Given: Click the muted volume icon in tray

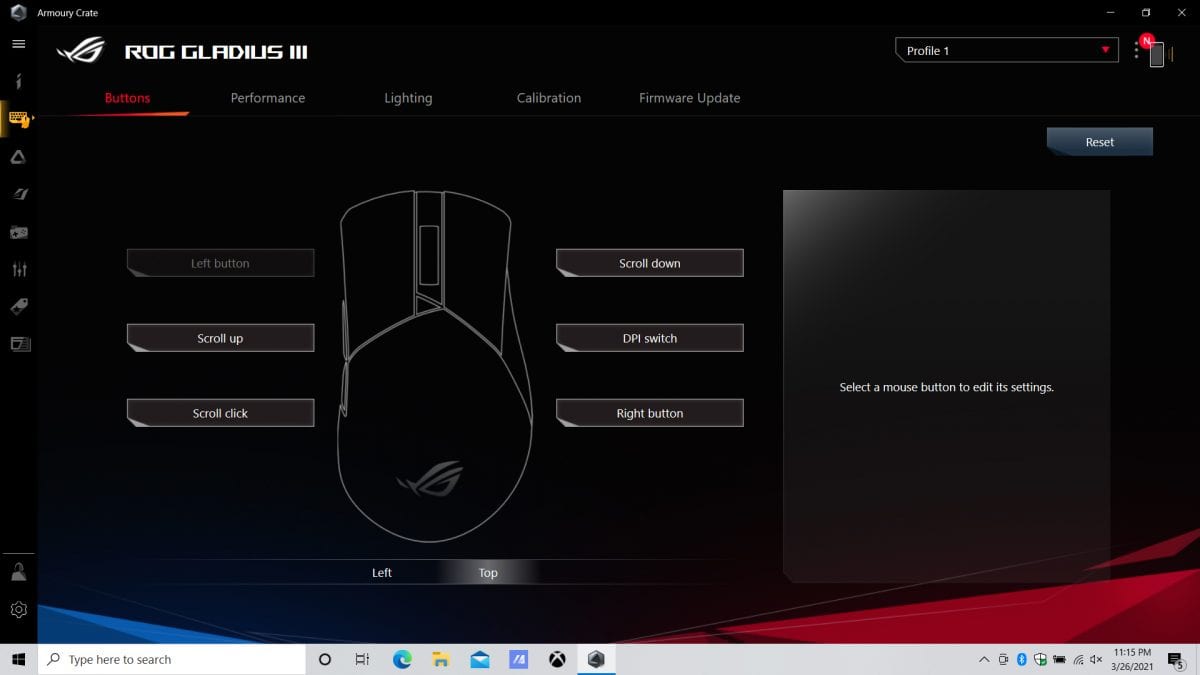Looking at the screenshot, I should click(x=1098, y=660).
